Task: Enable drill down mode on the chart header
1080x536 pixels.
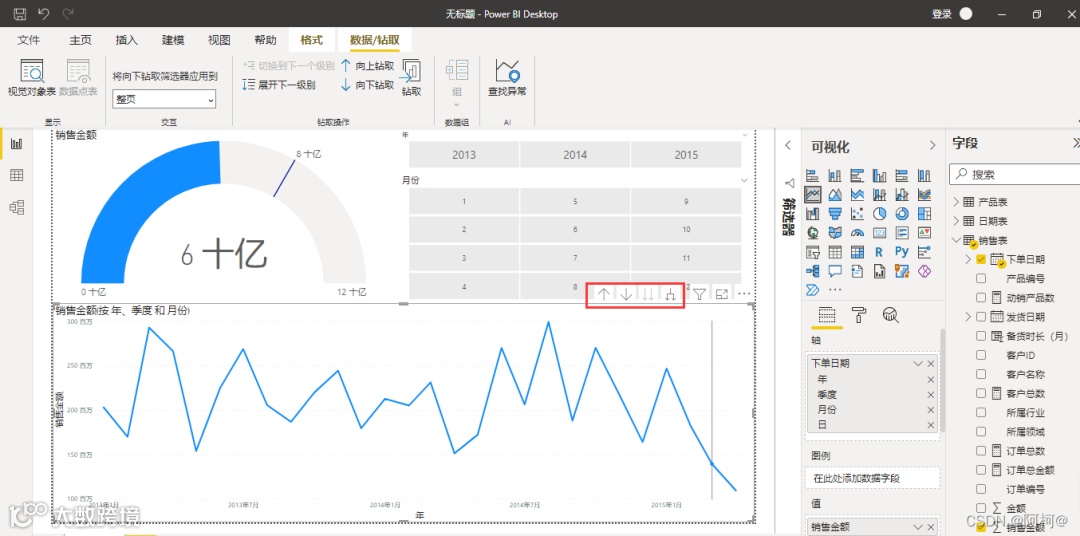Action: 625,295
